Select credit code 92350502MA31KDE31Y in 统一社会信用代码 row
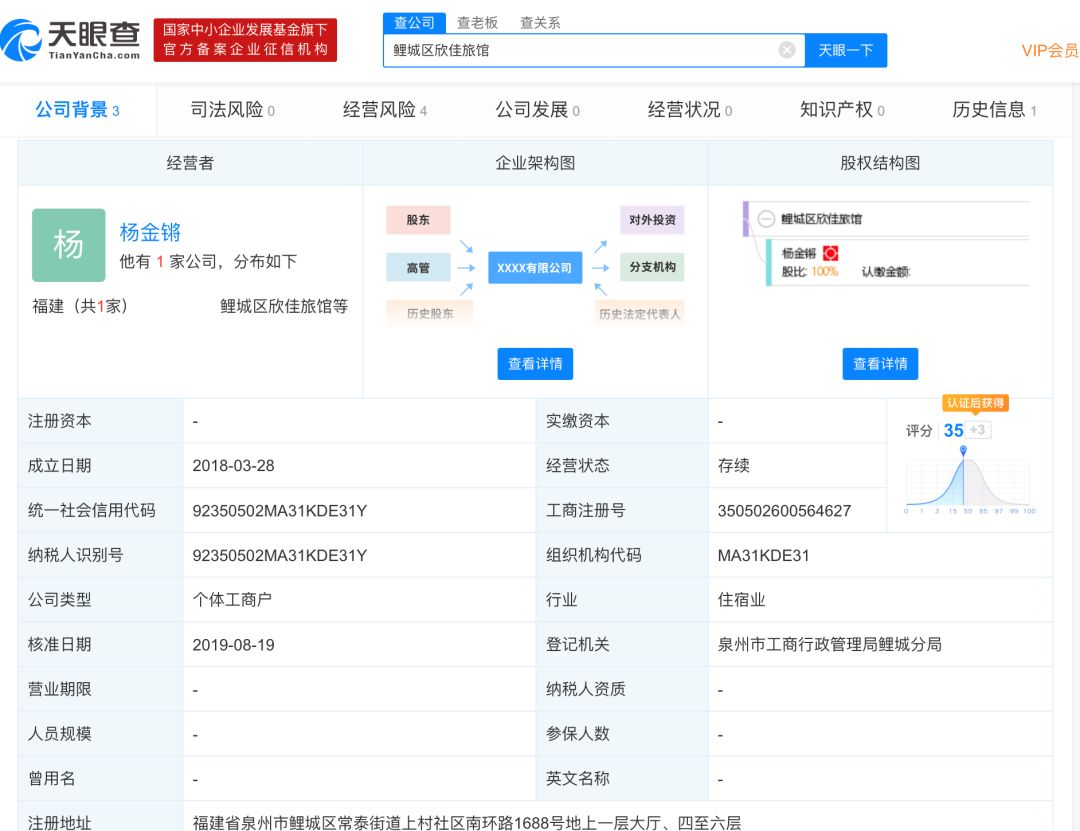 coord(280,511)
